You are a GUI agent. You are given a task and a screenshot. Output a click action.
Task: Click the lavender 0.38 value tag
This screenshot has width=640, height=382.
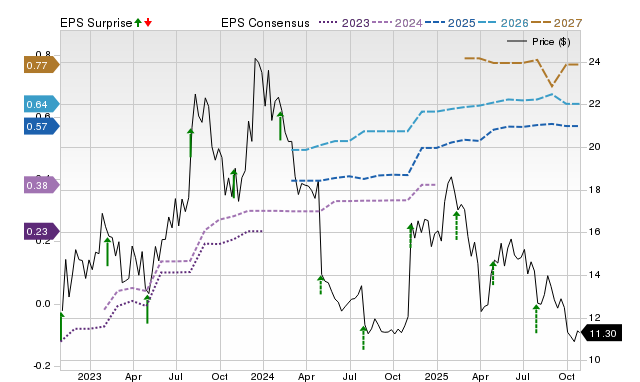[42, 186]
